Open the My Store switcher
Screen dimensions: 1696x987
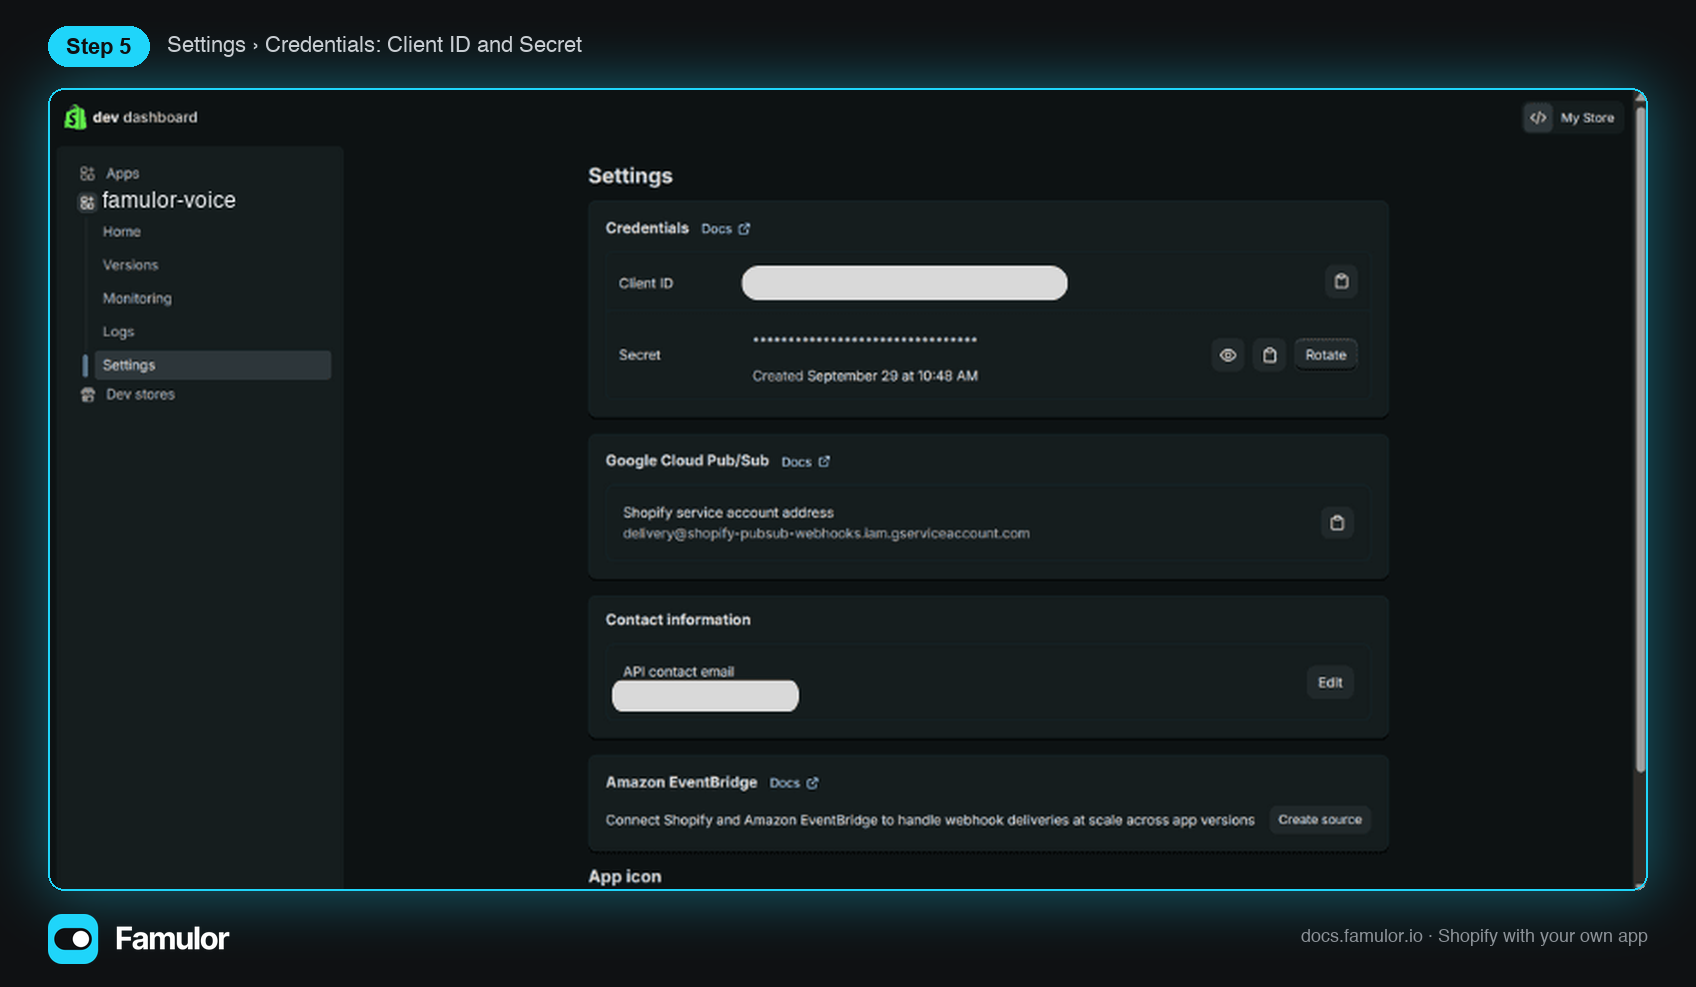point(1573,117)
